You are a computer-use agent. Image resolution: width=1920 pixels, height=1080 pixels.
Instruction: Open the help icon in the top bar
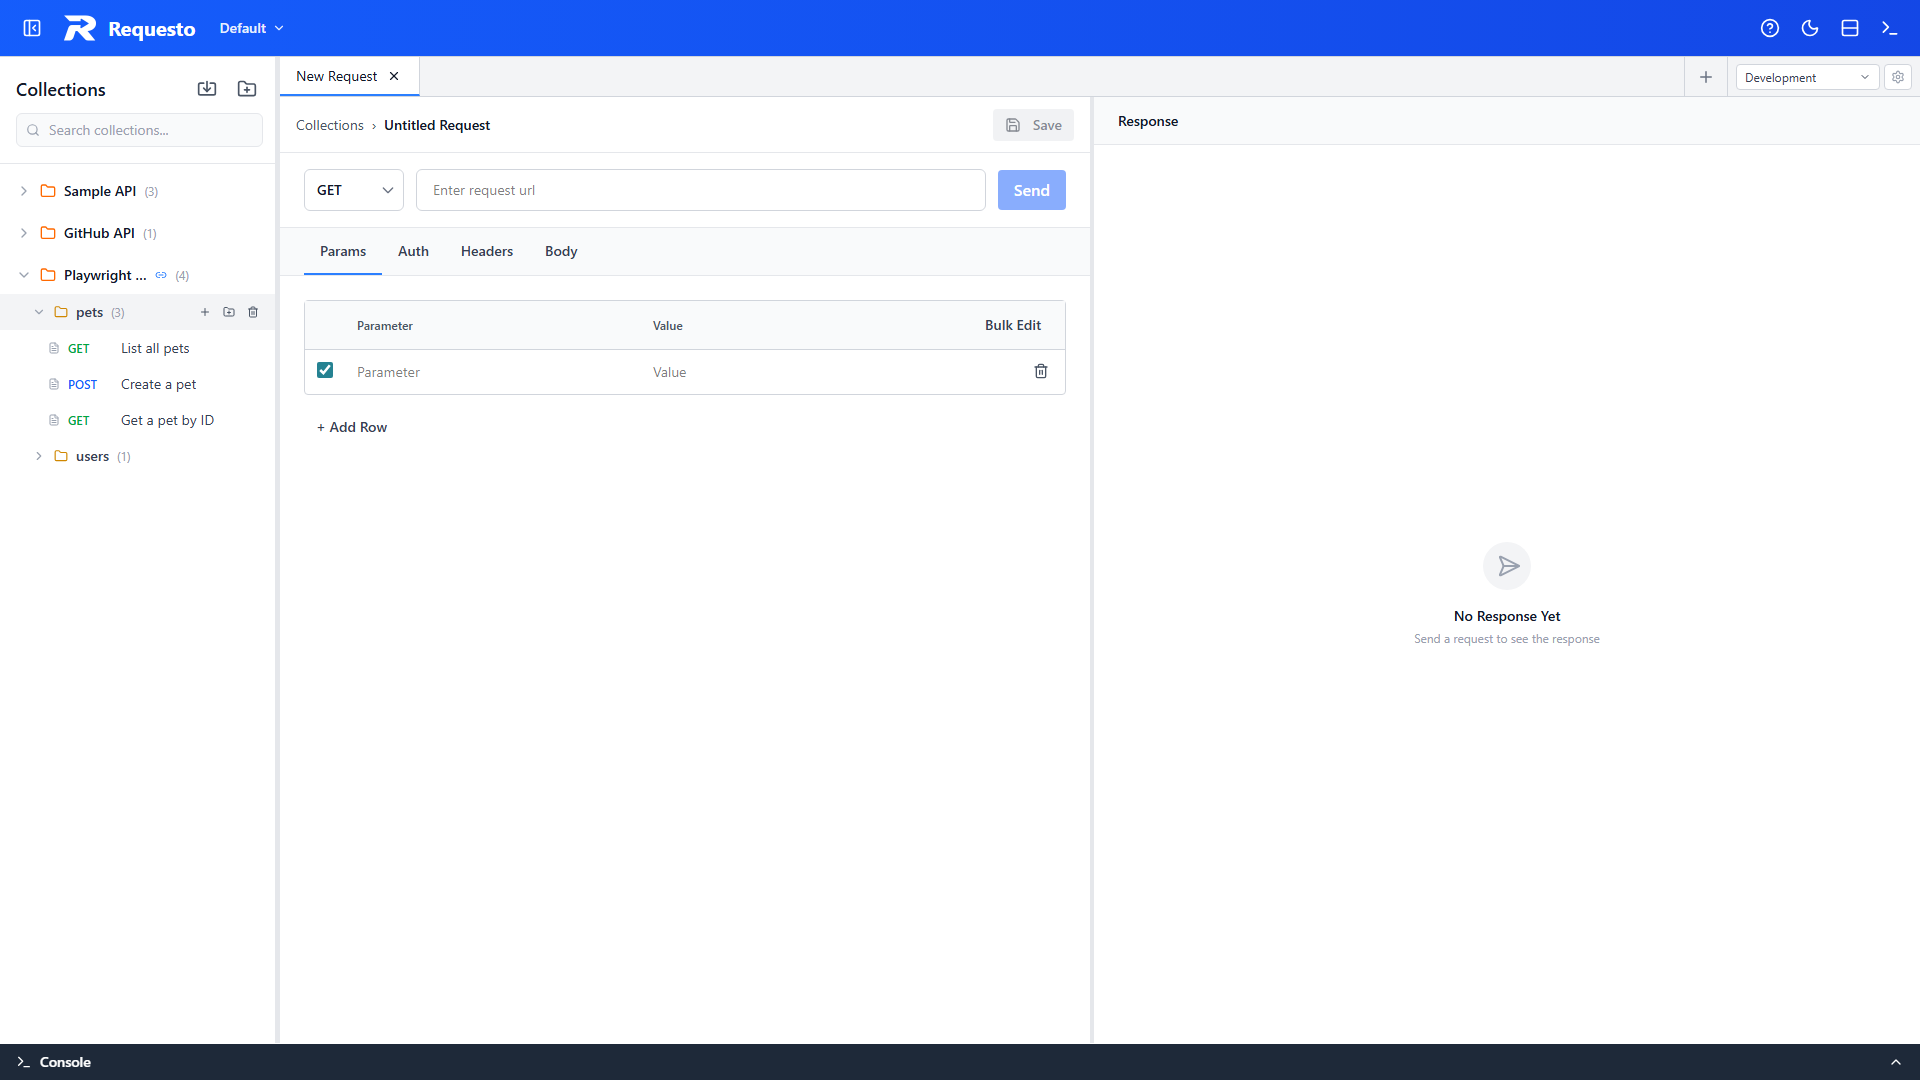(x=1770, y=28)
